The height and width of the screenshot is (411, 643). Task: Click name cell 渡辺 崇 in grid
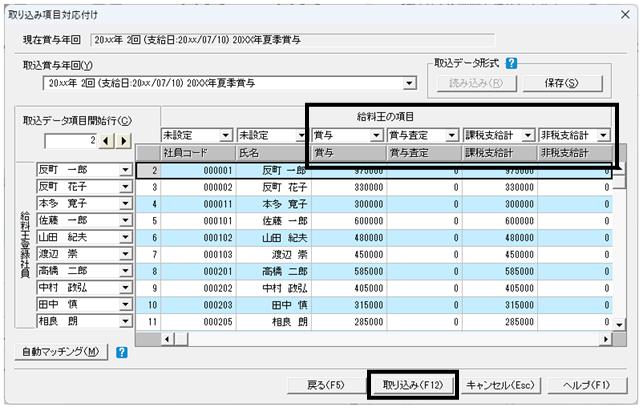(x=274, y=254)
